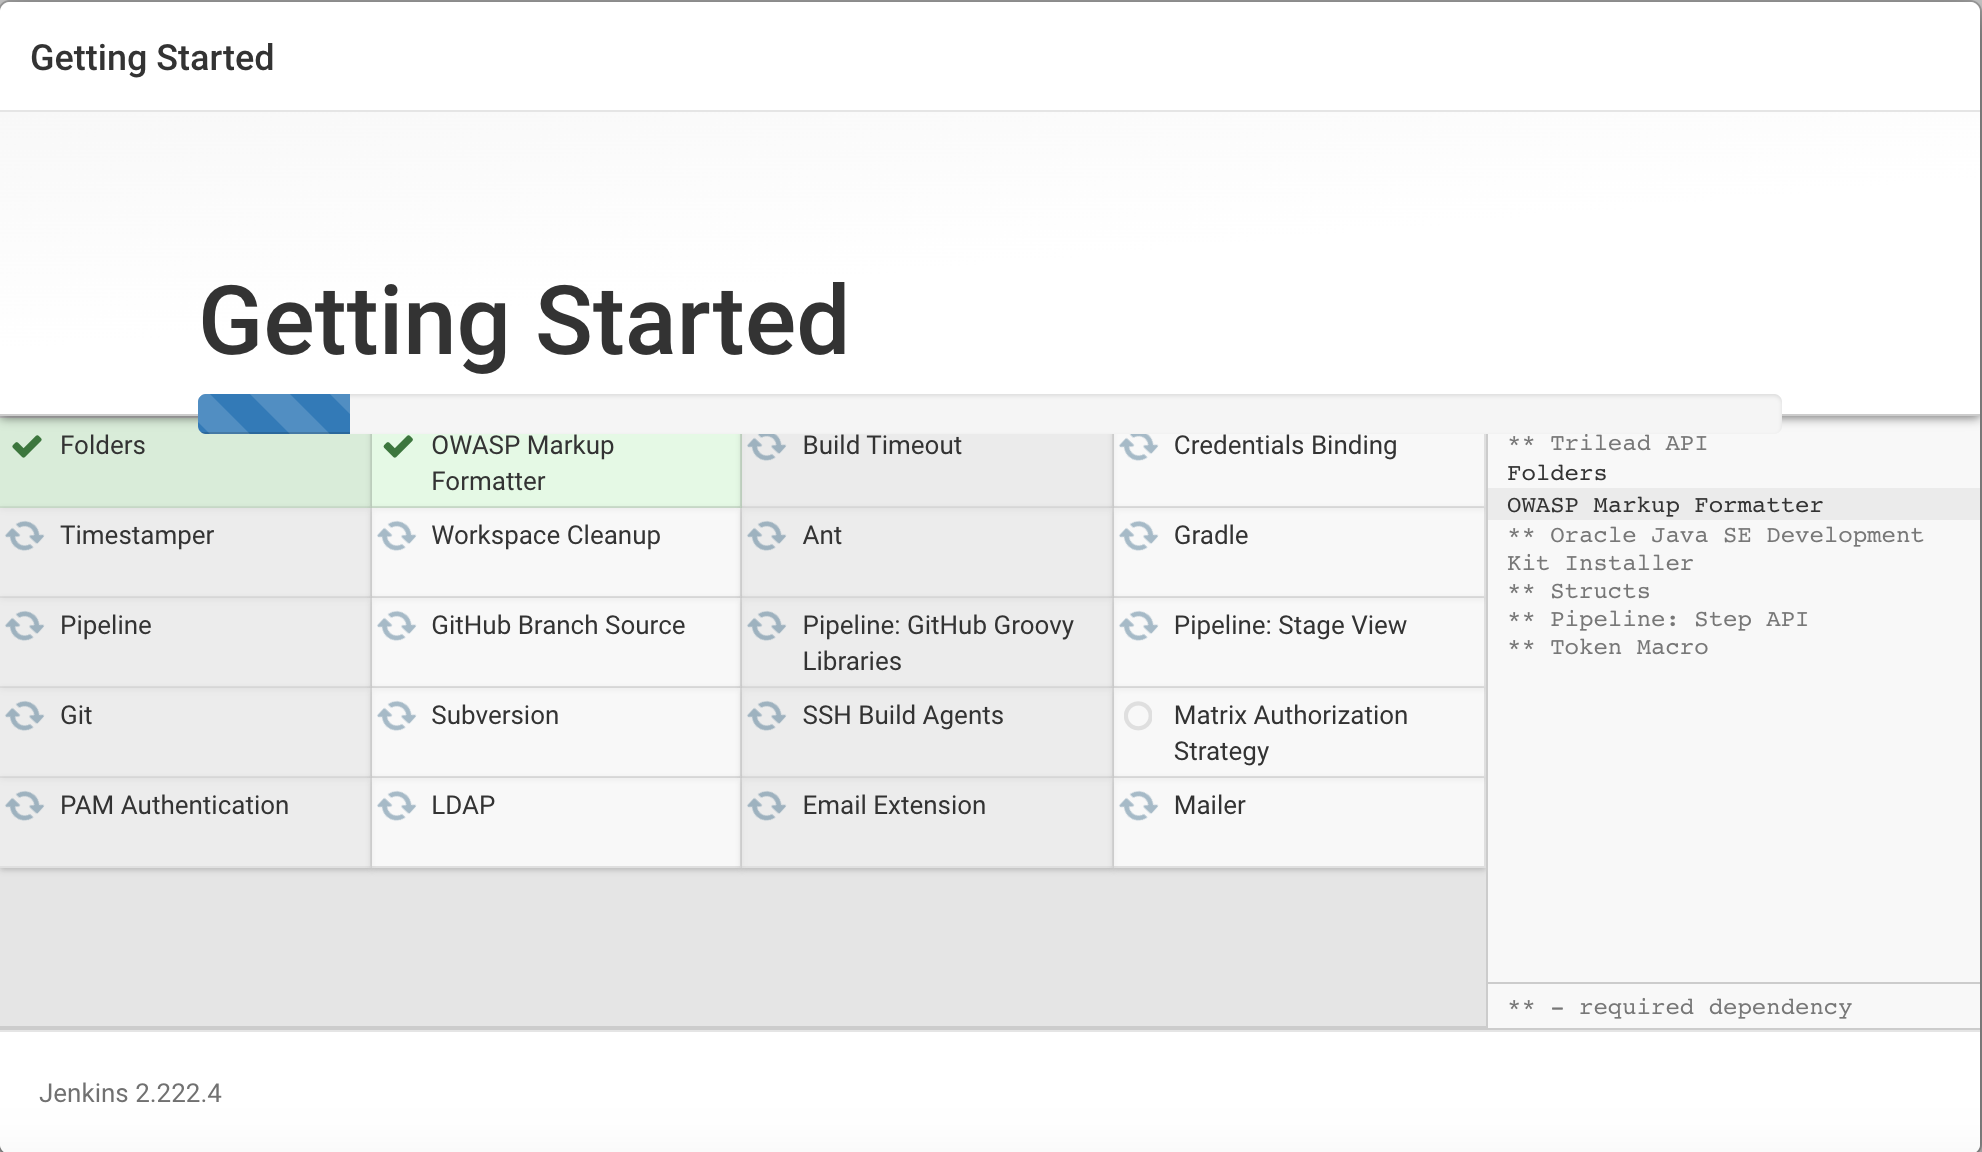Click the refresh icon next to LDAP
Image resolution: width=1982 pixels, height=1152 pixels.
click(x=397, y=806)
